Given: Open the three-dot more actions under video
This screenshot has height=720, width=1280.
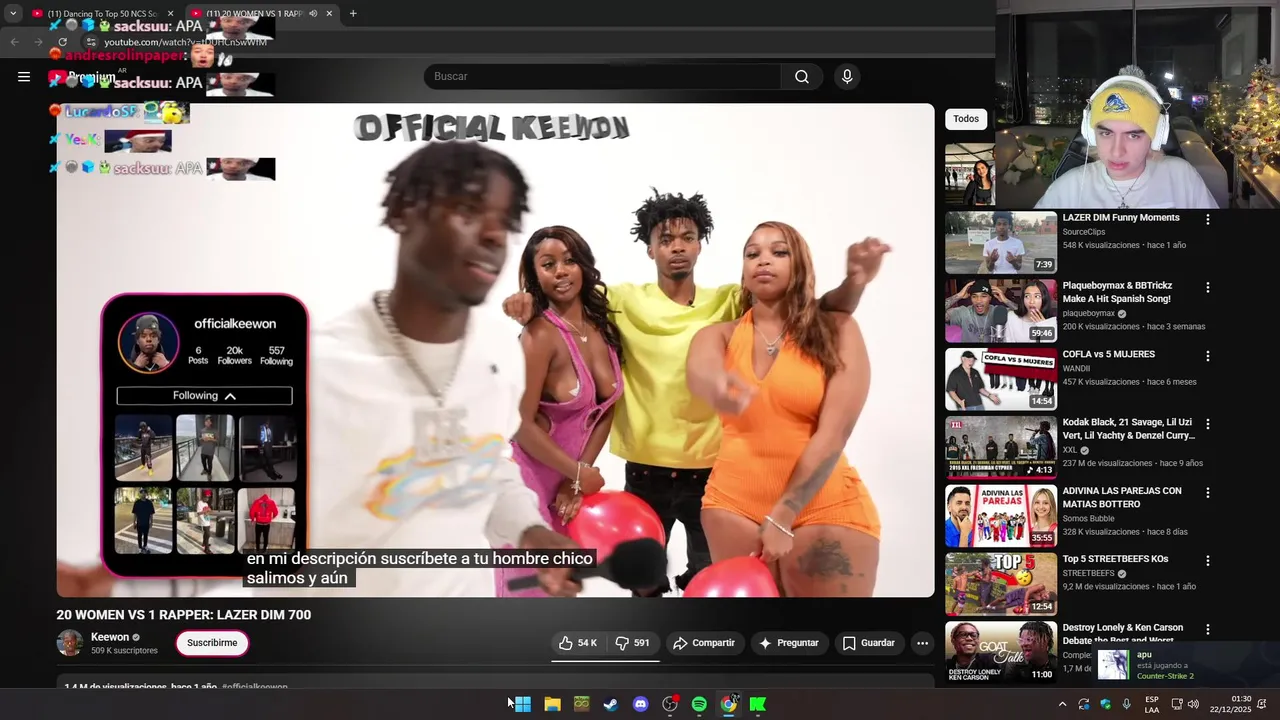Looking at the screenshot, I should (x=922, y=643).
